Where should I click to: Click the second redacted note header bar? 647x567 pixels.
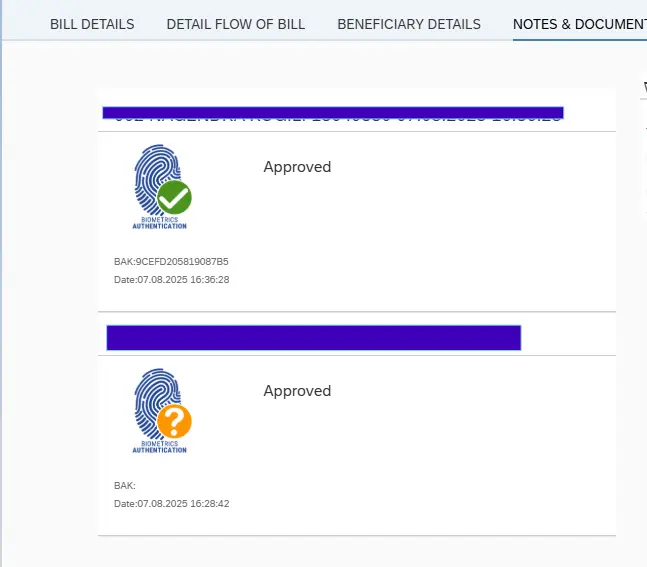tap(314, 338)
